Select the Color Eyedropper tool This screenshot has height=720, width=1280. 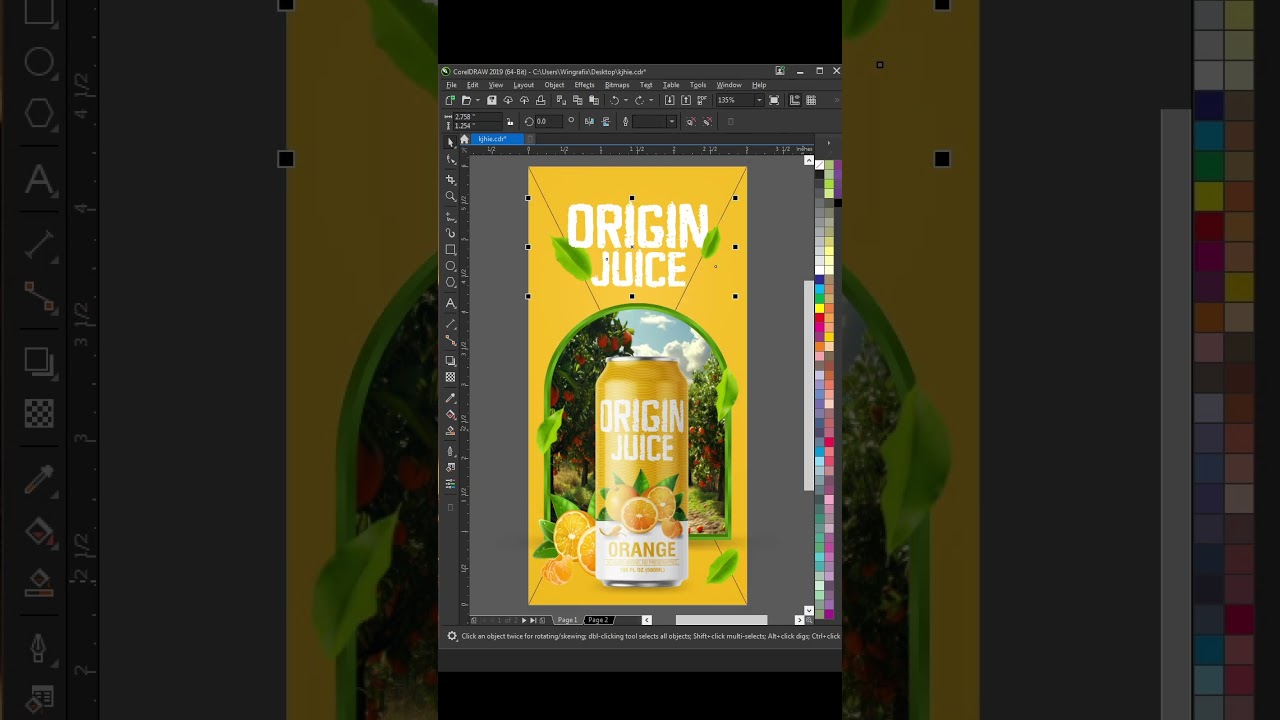pyautogui.click(x=450, y=398)
